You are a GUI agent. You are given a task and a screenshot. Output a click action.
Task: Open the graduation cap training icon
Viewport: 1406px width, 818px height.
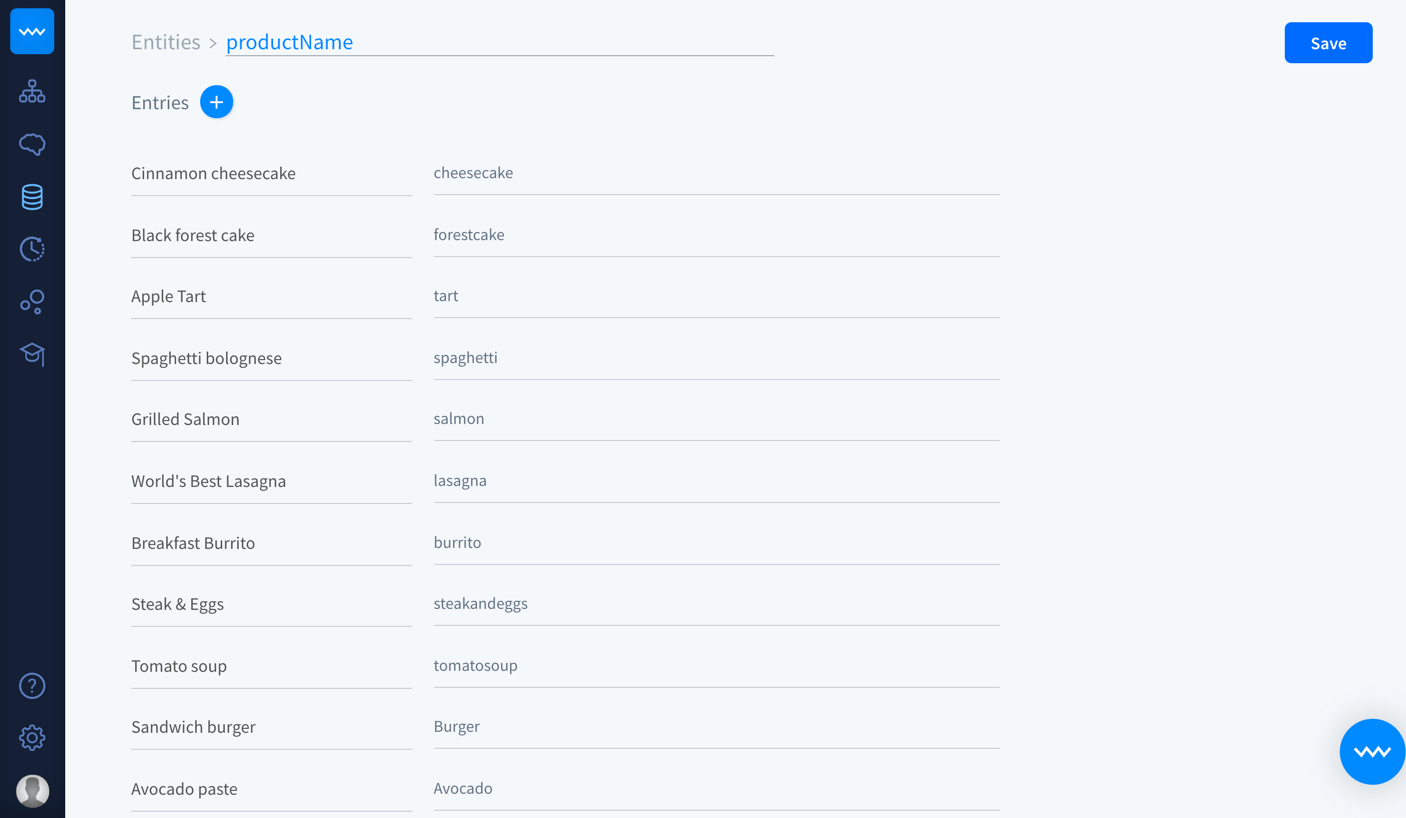point(32,354)
